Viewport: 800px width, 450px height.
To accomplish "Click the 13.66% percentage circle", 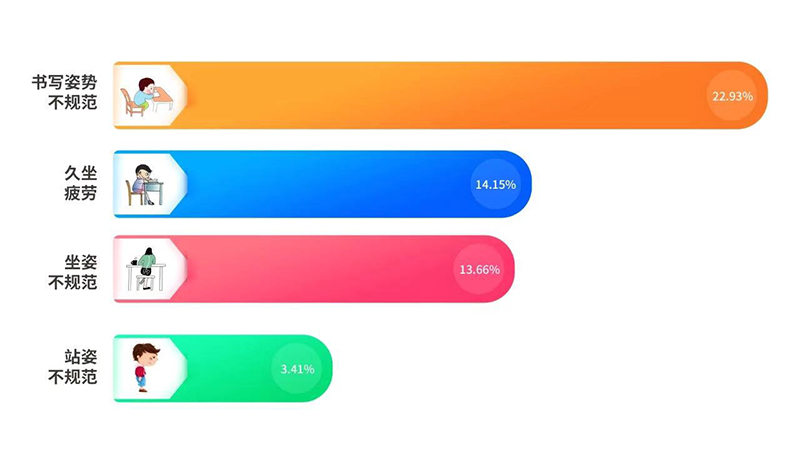I will (479, 269).
